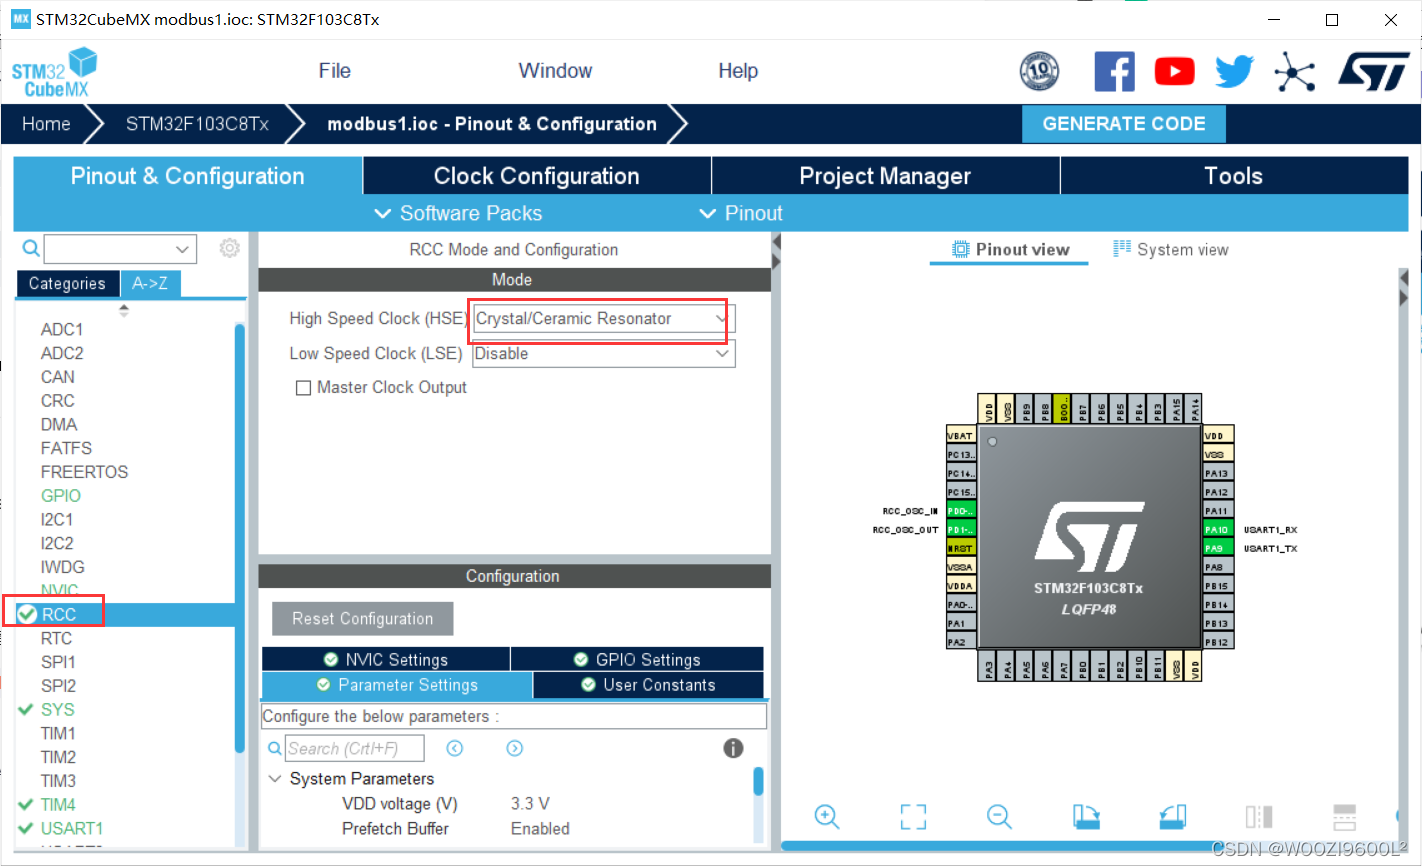Click the zoom in magnifier icon
The height and width of the screenshot is (866, 1422).
(x=827, y=816)
